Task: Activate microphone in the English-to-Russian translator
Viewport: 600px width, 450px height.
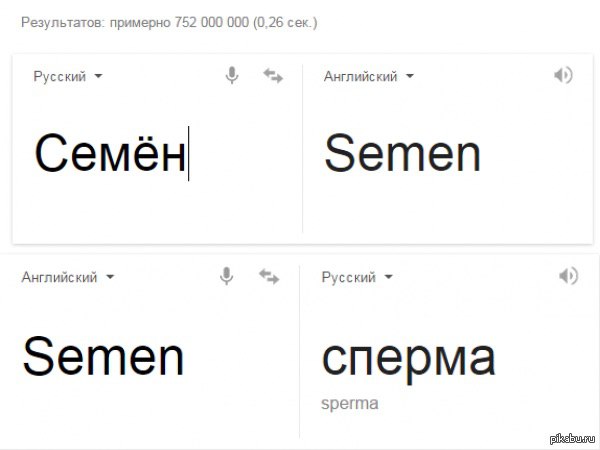Action: (x=227, y=276)
